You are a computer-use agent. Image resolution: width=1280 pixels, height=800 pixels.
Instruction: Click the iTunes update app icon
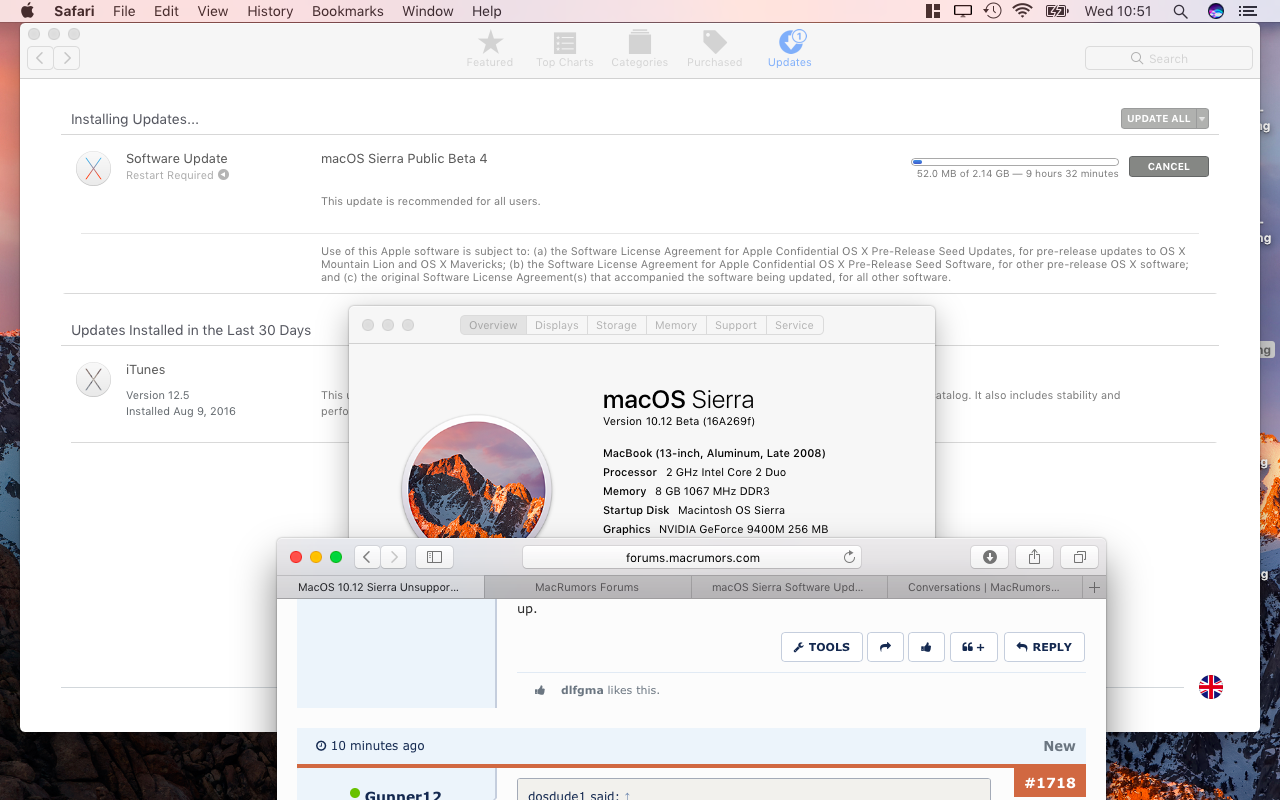(94, 379)
